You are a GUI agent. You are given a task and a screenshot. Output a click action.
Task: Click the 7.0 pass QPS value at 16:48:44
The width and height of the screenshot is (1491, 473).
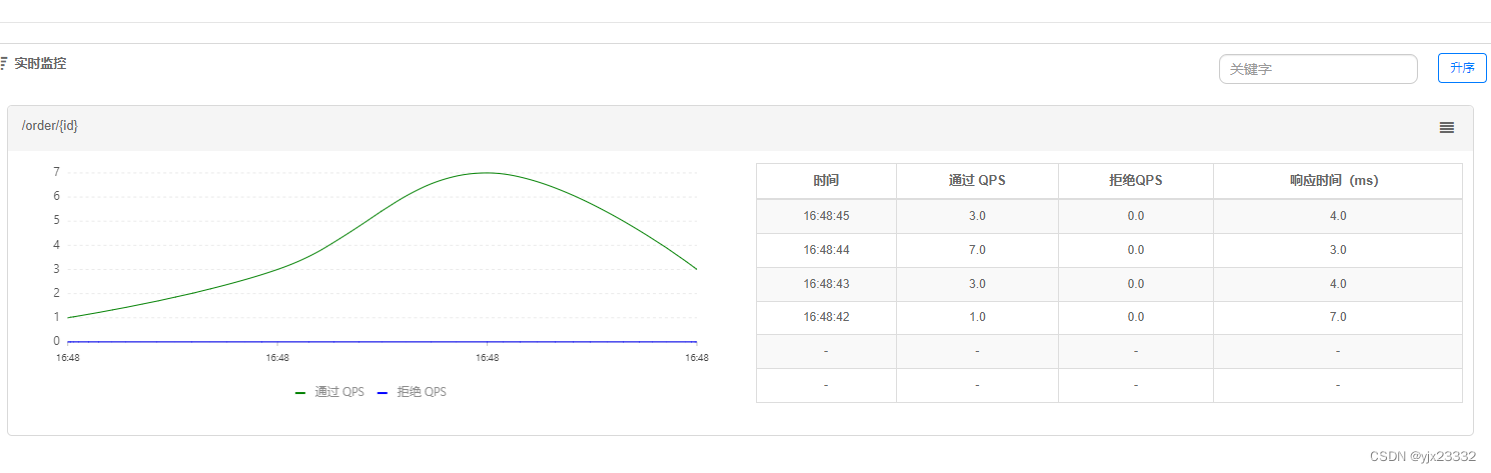click(x=977, y=250)
